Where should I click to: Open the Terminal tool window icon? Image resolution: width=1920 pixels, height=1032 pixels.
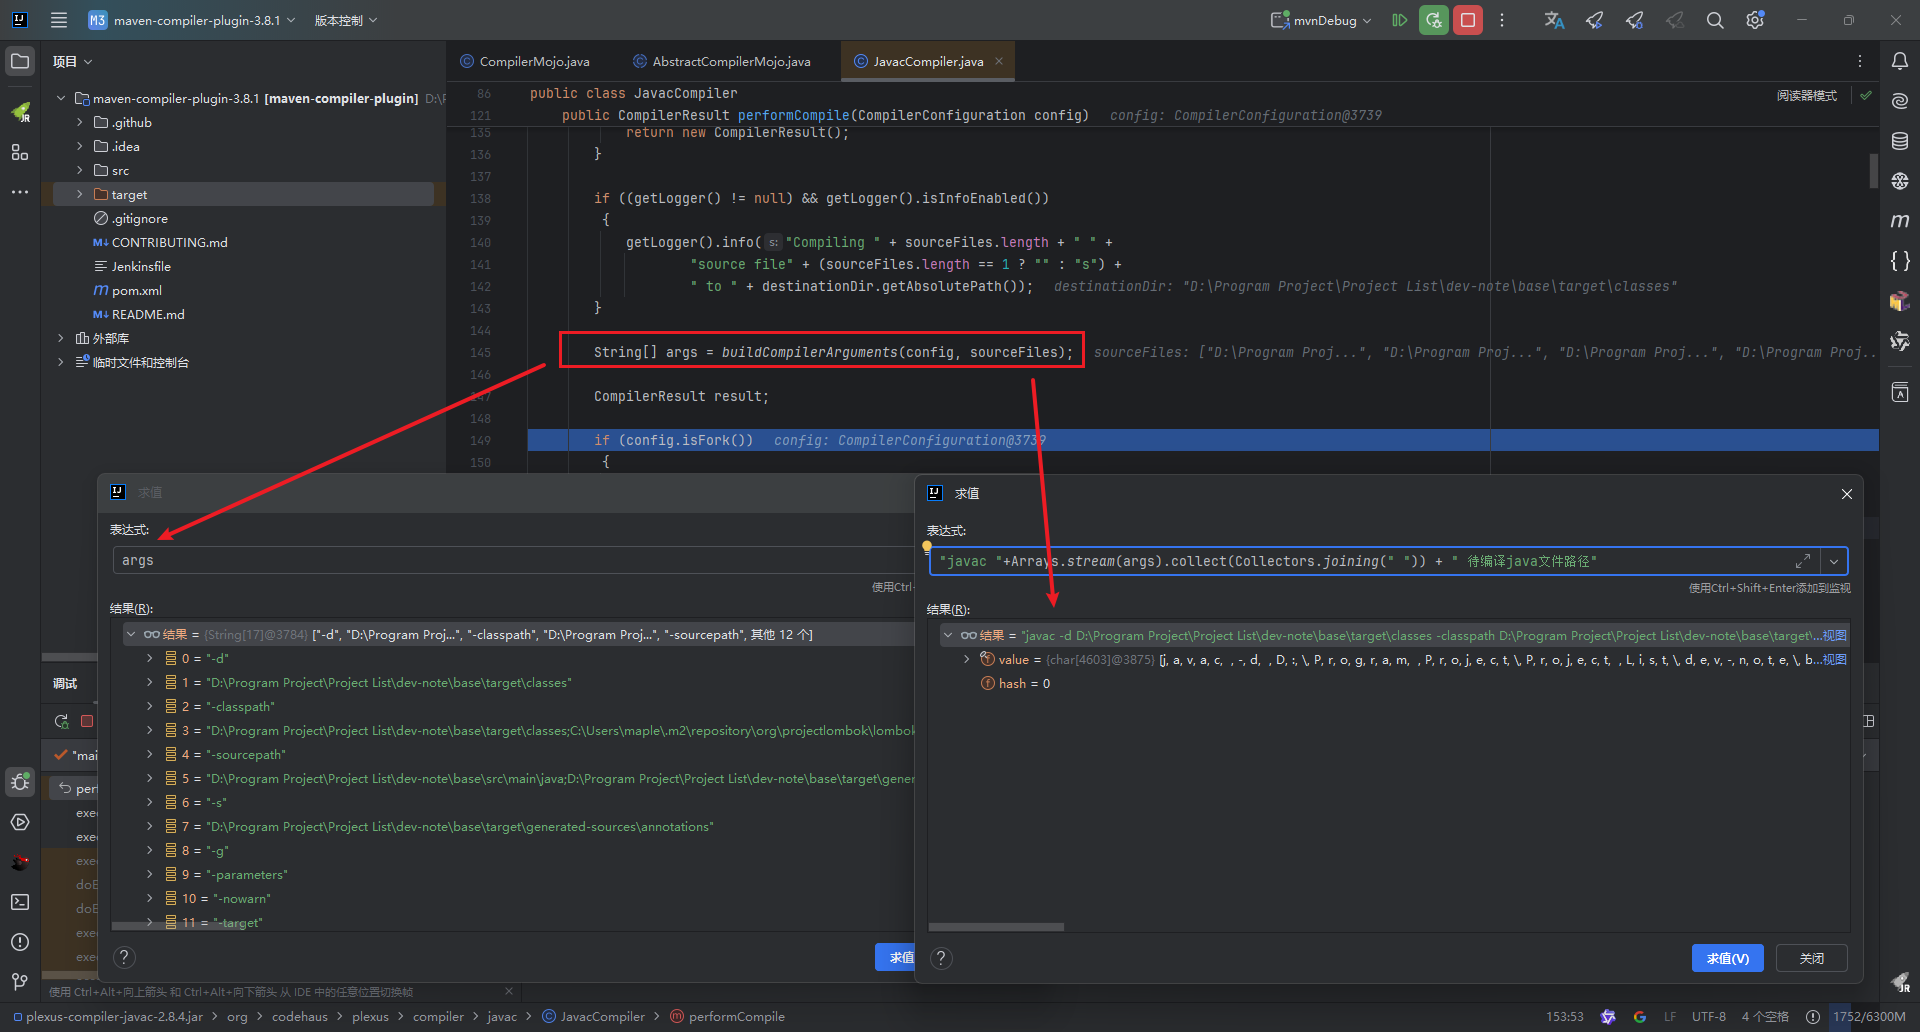click(19, 902)
